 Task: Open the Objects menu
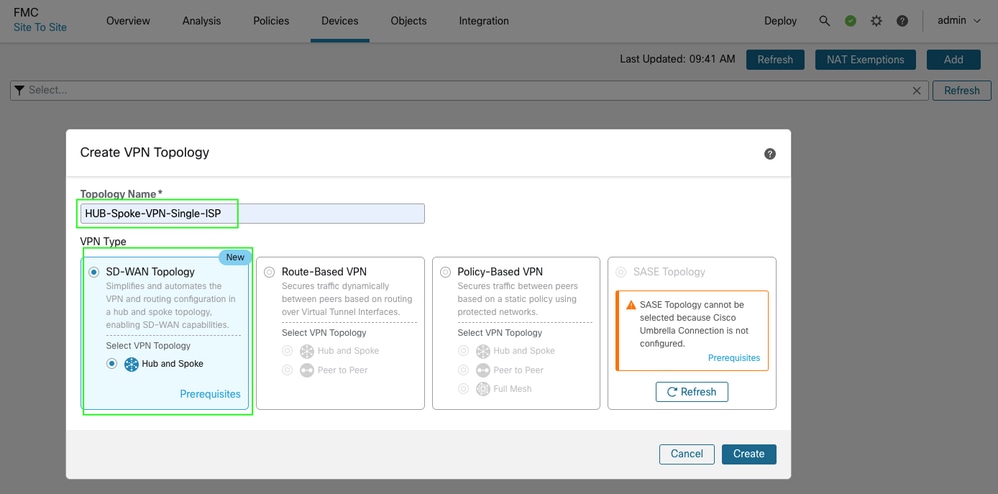(408, 21)
